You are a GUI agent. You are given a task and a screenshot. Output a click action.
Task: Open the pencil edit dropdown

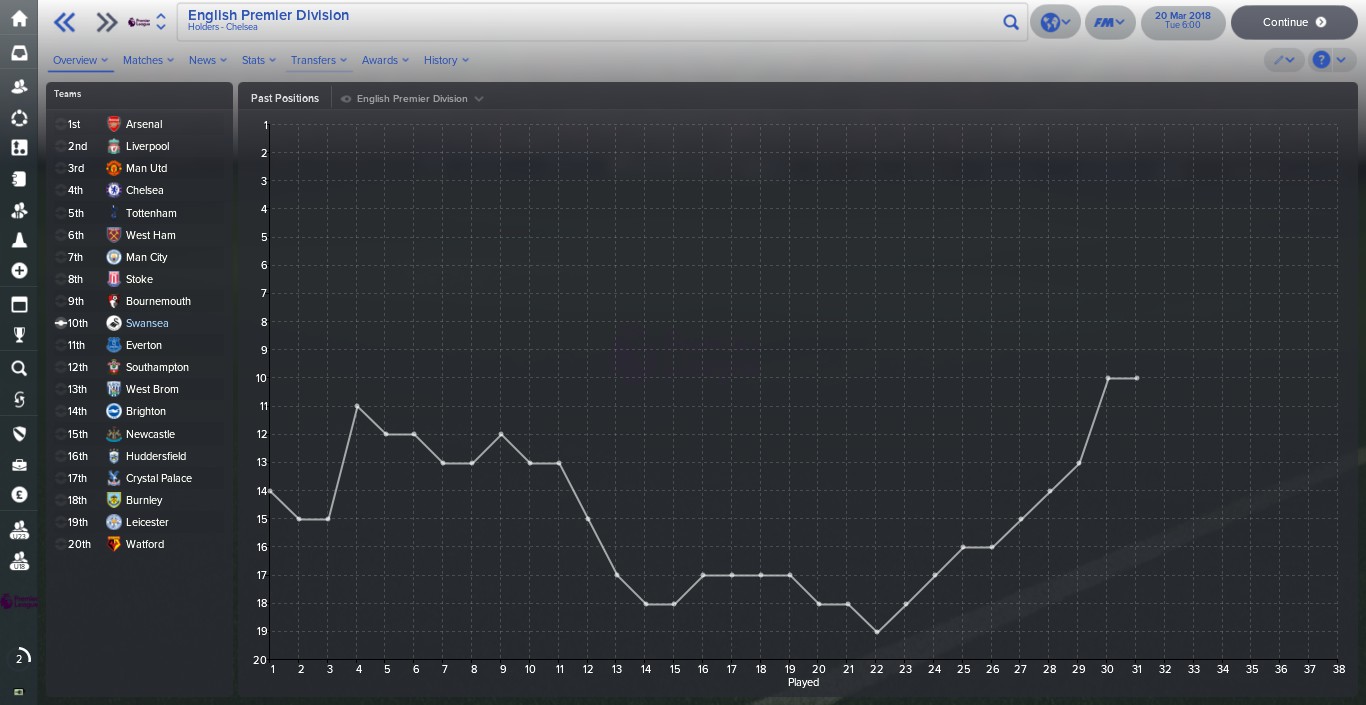pos(1284,60)
